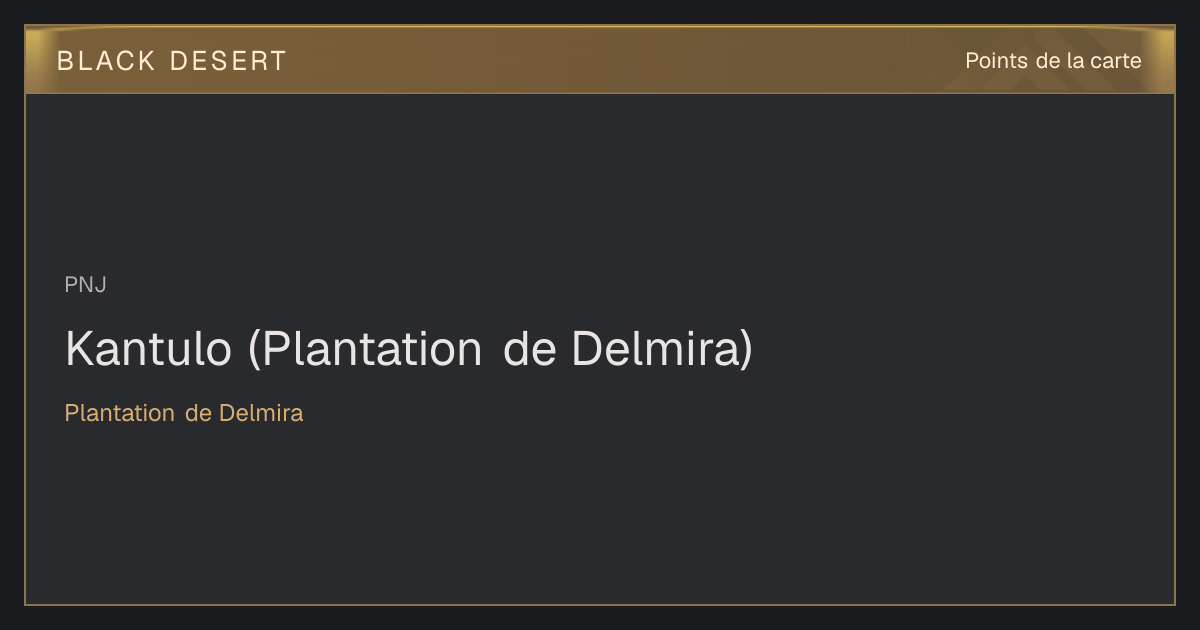Click Delmira) at the end of the title

(662, 349)
